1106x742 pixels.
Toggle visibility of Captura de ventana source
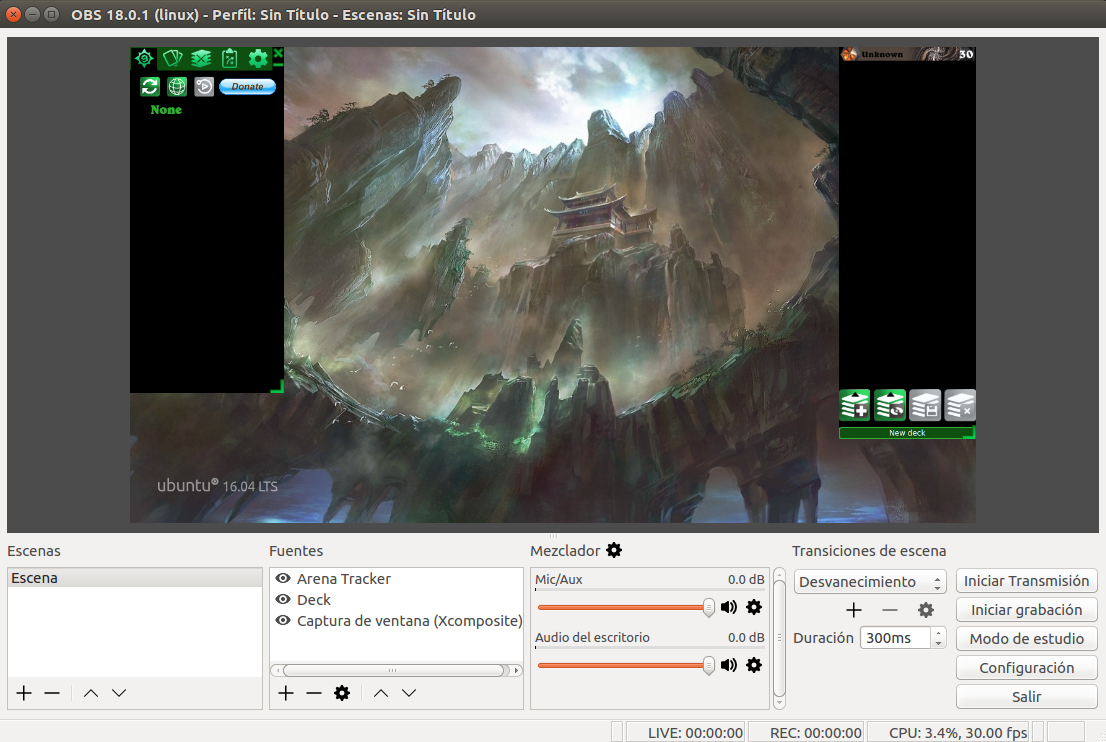point(283,621)
